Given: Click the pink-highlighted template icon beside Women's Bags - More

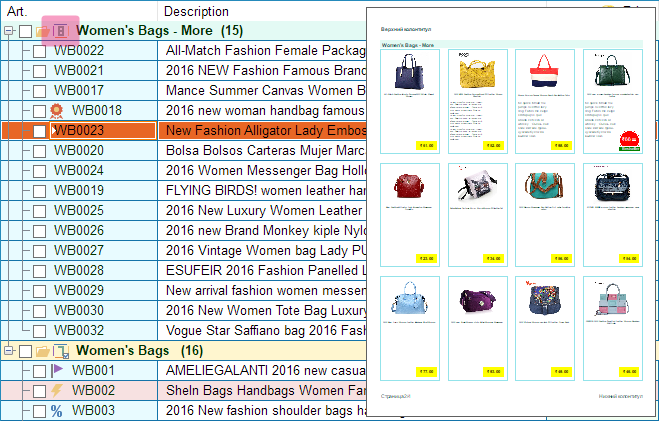Looking at the screenshot, I should click(x=59, y=31).
